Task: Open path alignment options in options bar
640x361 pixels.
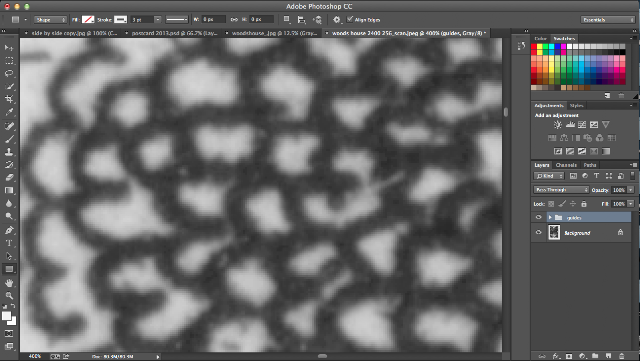Action: pos(301,19)
